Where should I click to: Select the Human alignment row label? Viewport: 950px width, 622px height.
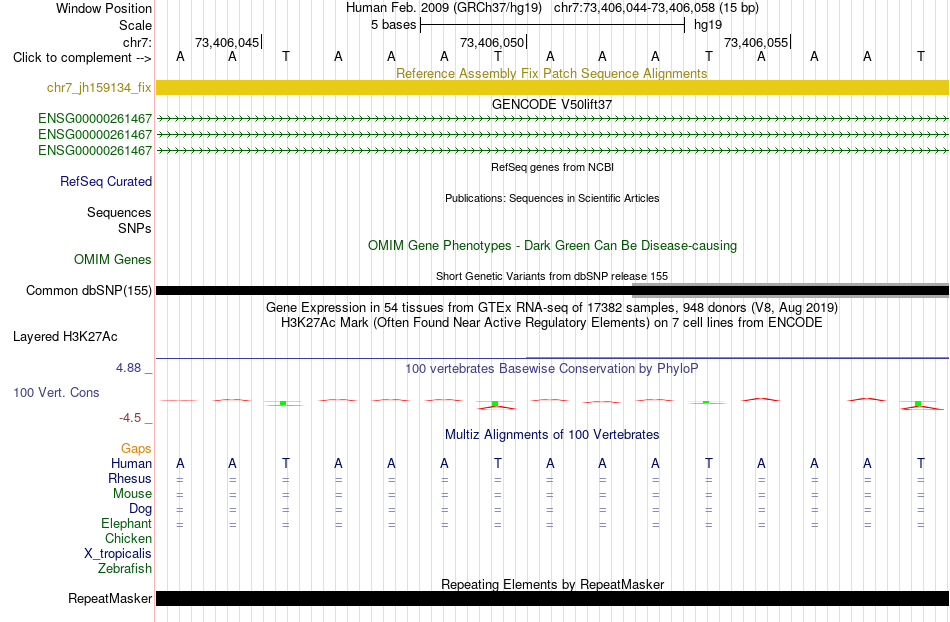pyautogui.click(x=131, y=464)
